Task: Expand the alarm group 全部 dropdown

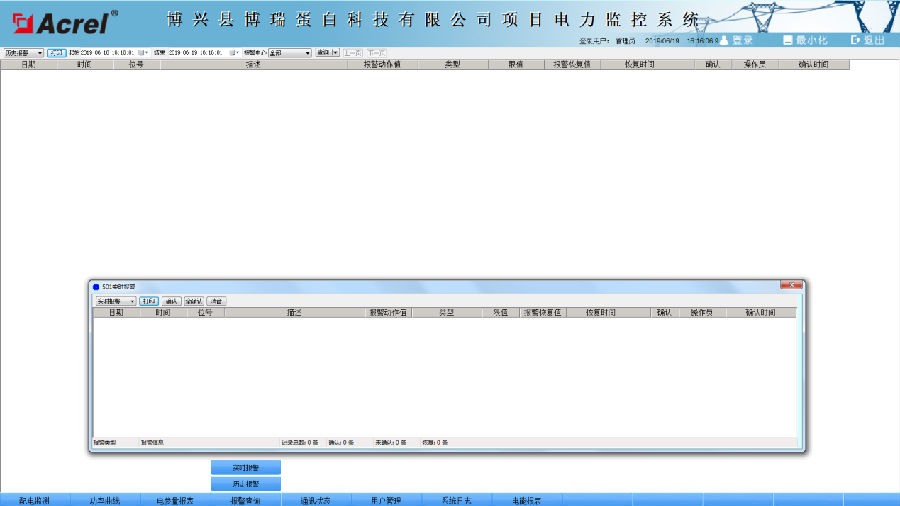Action: (x=290, y=53)
